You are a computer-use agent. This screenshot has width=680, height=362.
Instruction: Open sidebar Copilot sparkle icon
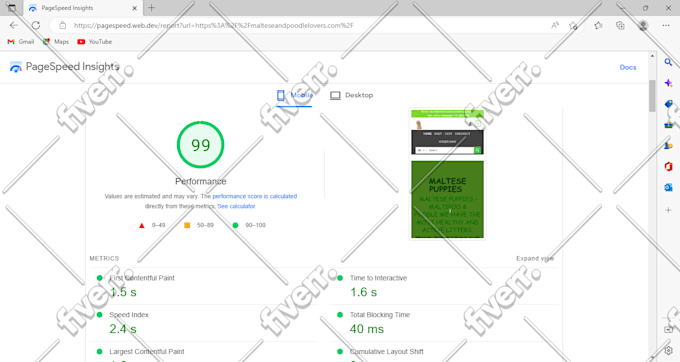tap(668, 83)
